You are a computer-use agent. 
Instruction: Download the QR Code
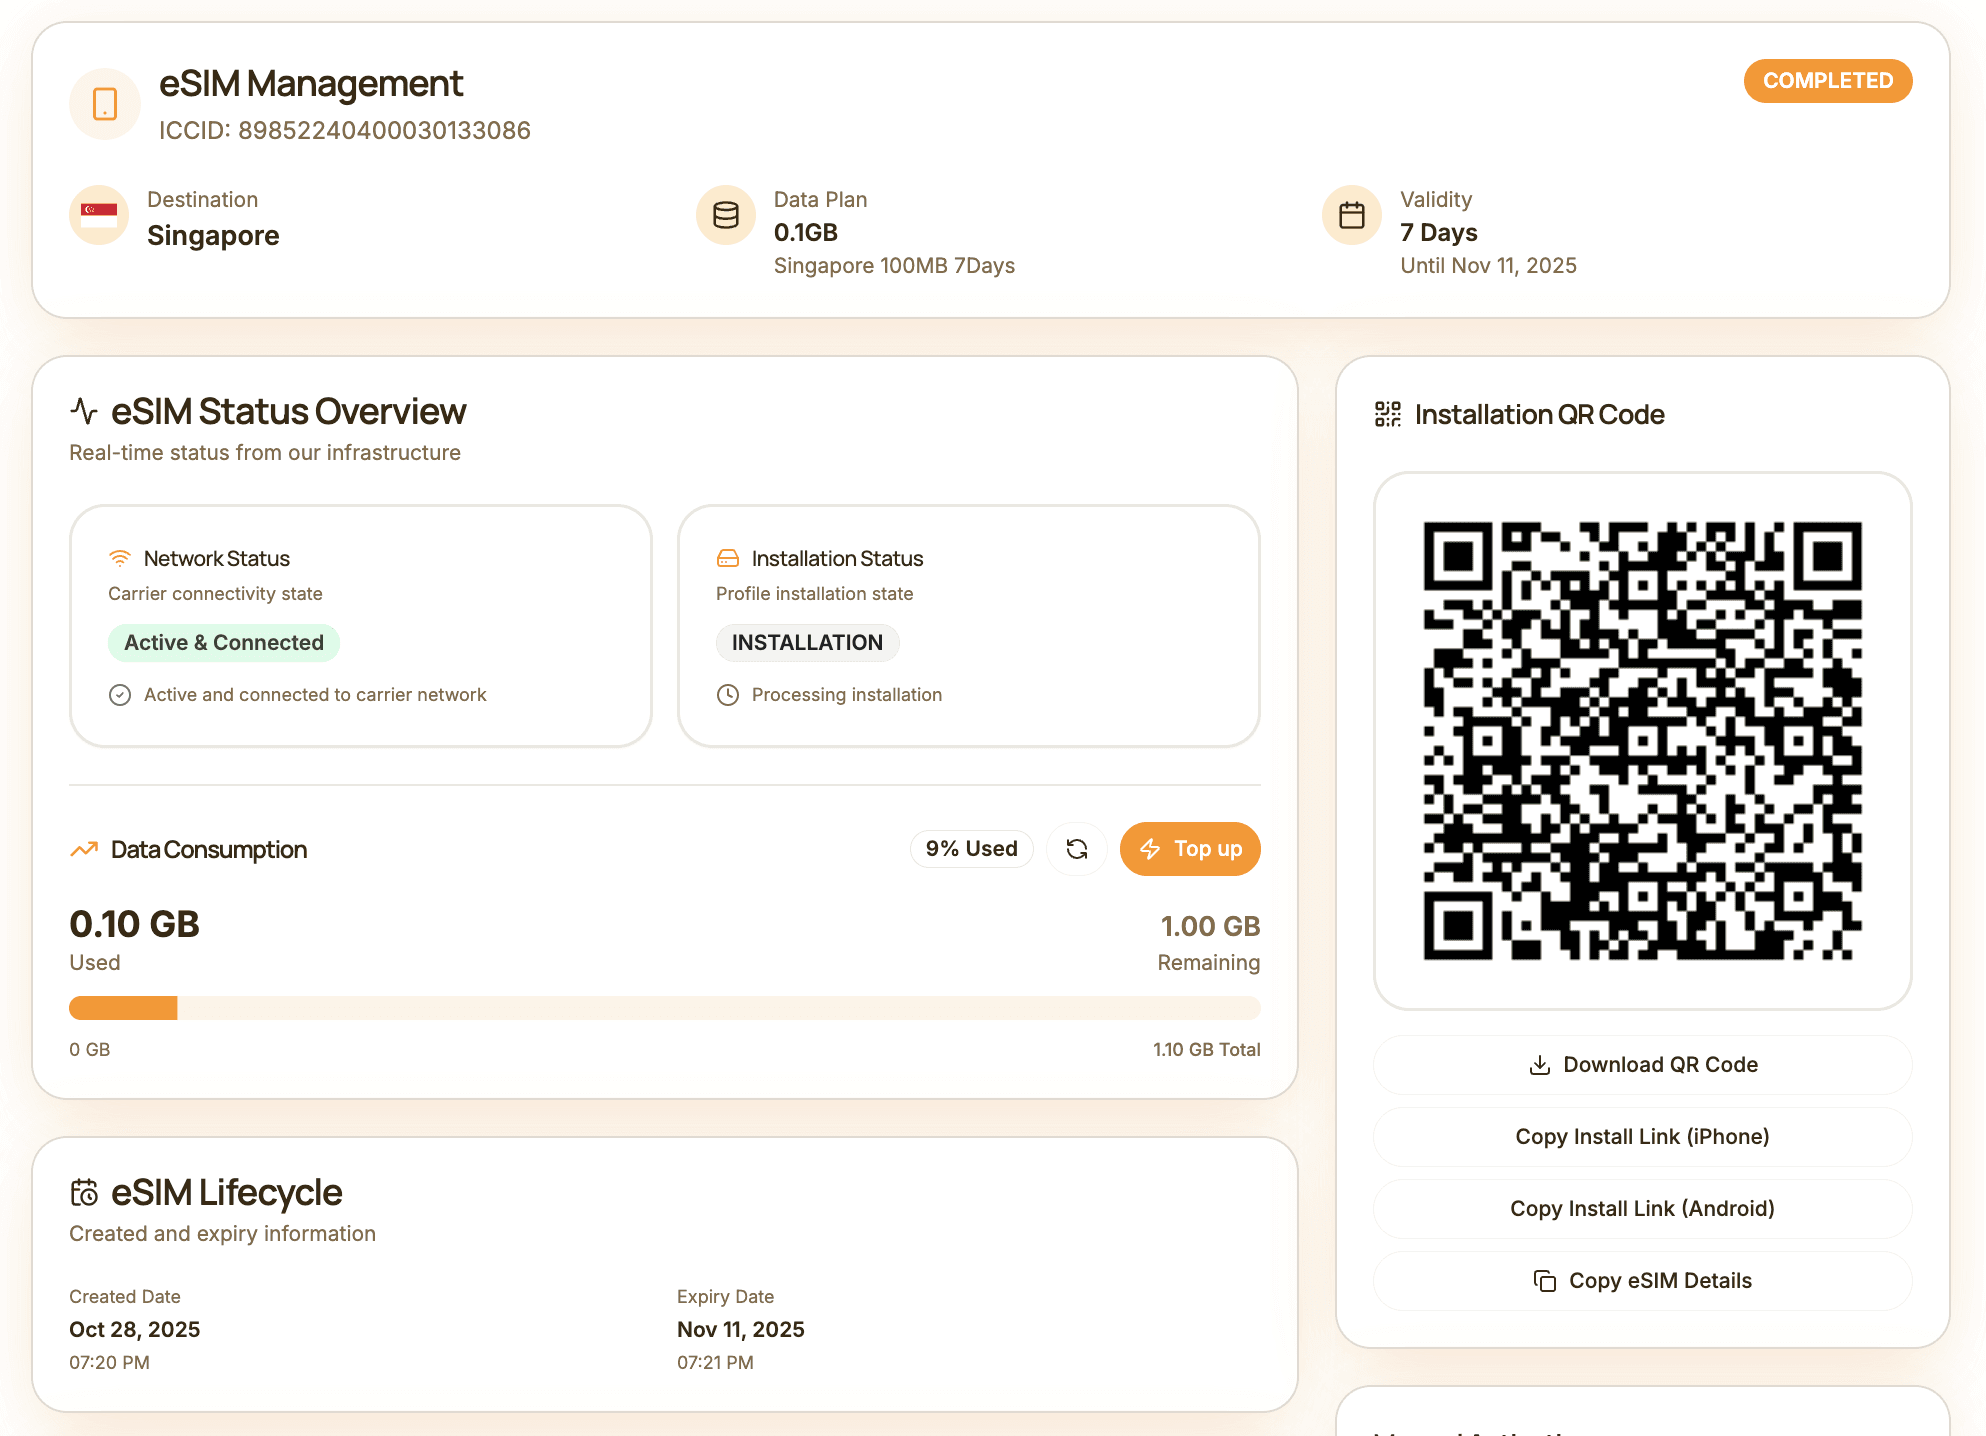1642,1065
